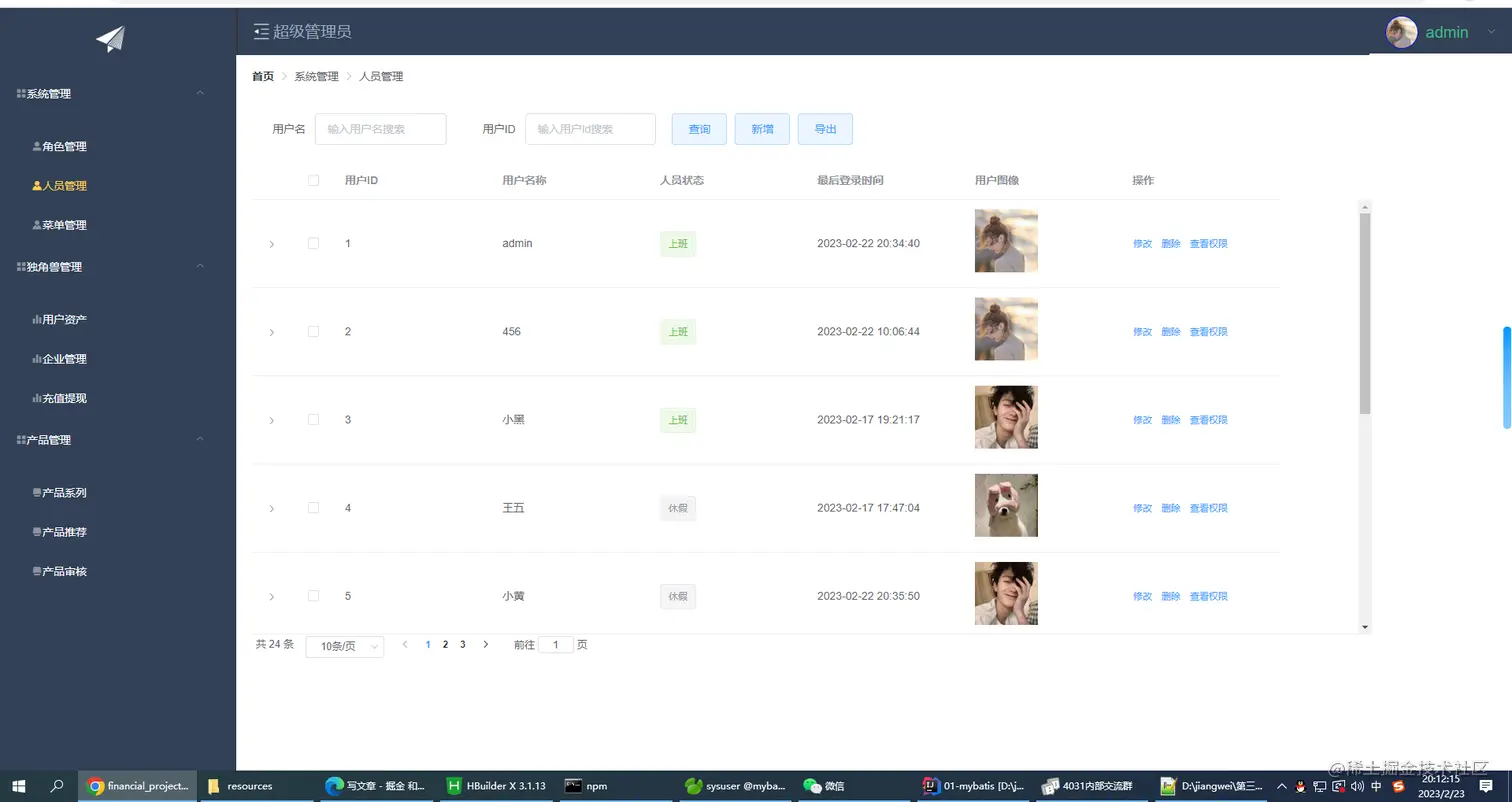Open the Edge 写文章 taskbar item
Image resolution: width=1512 pixels, height=802 pixels.
[x=375, y=786]
